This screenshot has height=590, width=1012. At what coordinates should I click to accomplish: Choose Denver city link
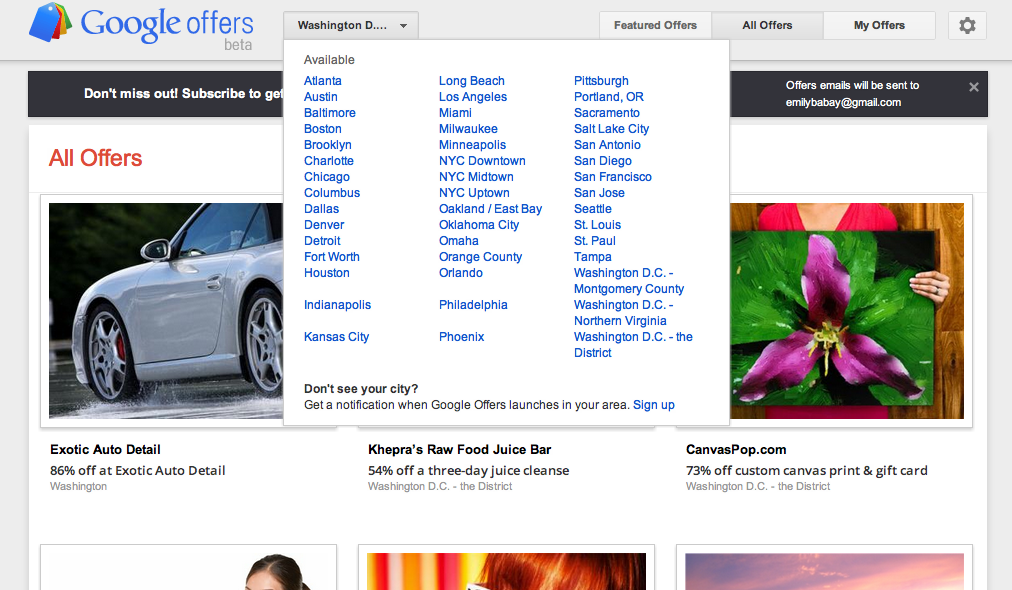point(324,225)
